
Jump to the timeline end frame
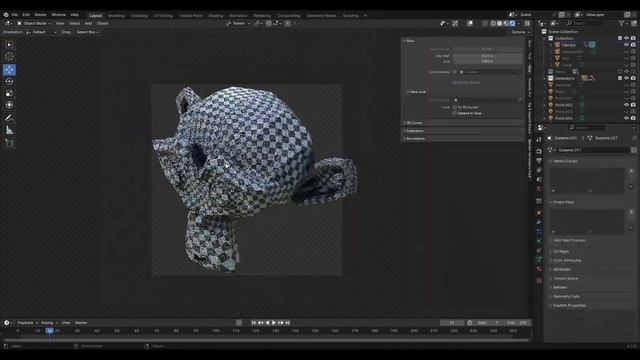(x=287, y=322)
